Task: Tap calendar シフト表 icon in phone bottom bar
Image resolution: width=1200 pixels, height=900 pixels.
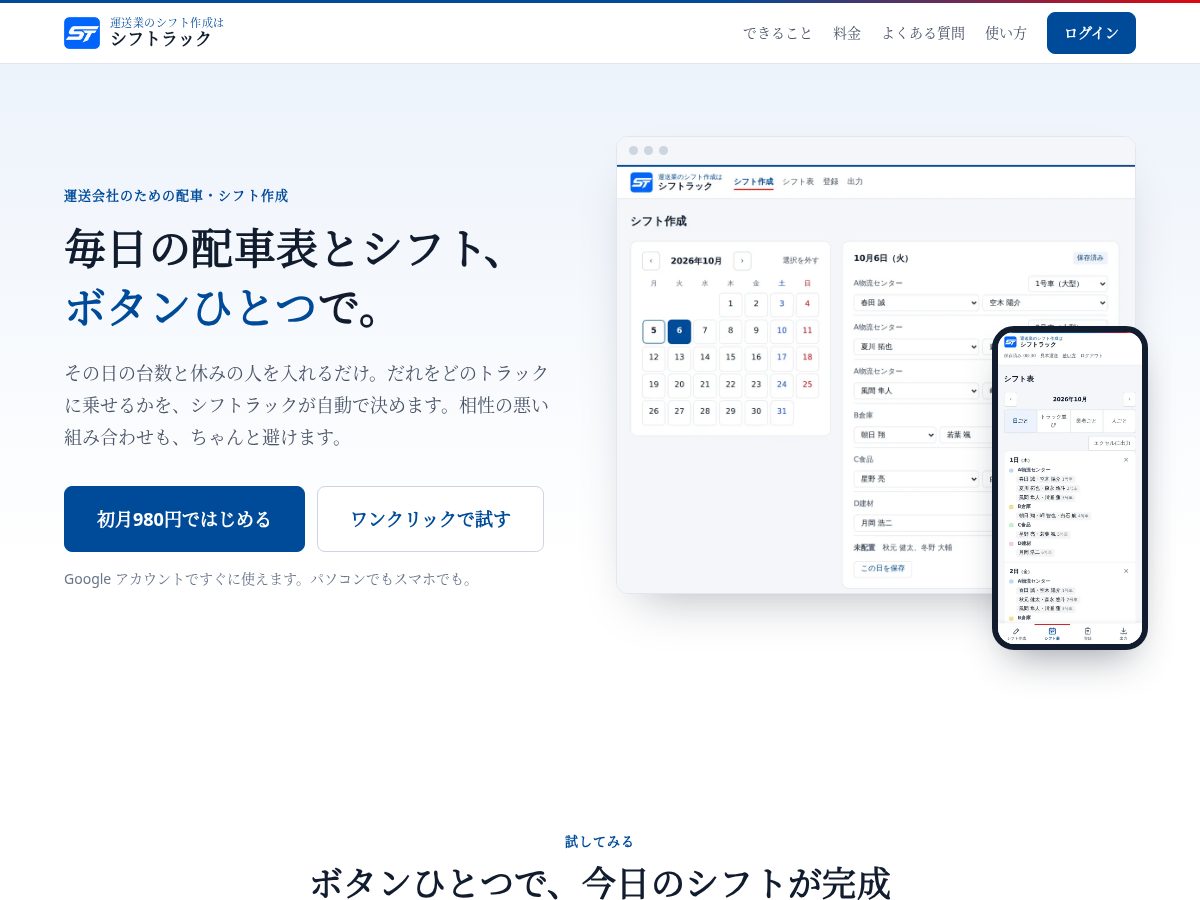Action: 1052,633
